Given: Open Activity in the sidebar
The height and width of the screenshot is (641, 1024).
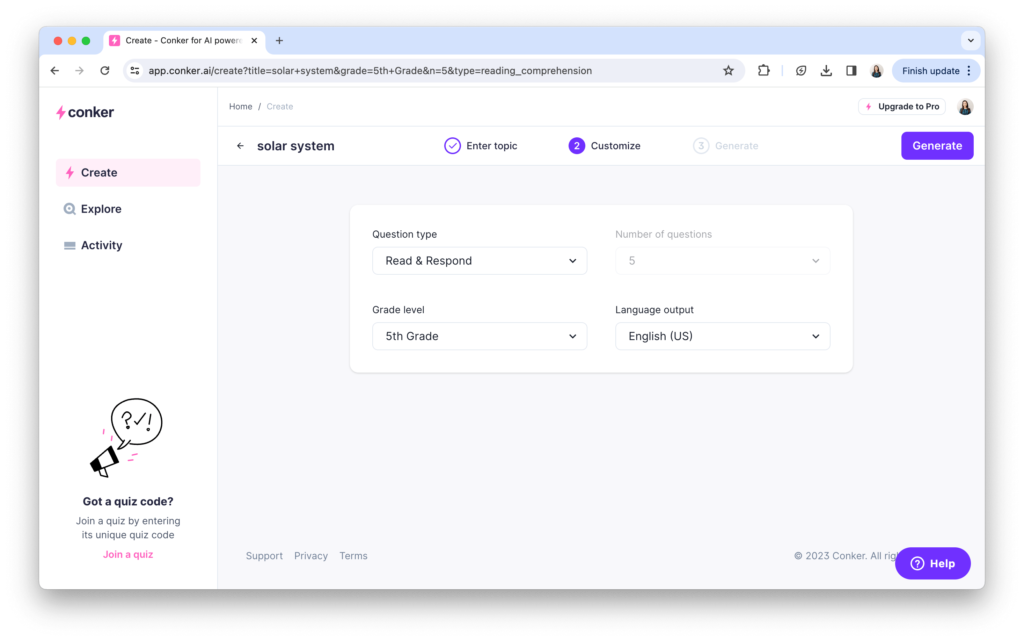Looking at the screenshot, I should click(101, 245).
